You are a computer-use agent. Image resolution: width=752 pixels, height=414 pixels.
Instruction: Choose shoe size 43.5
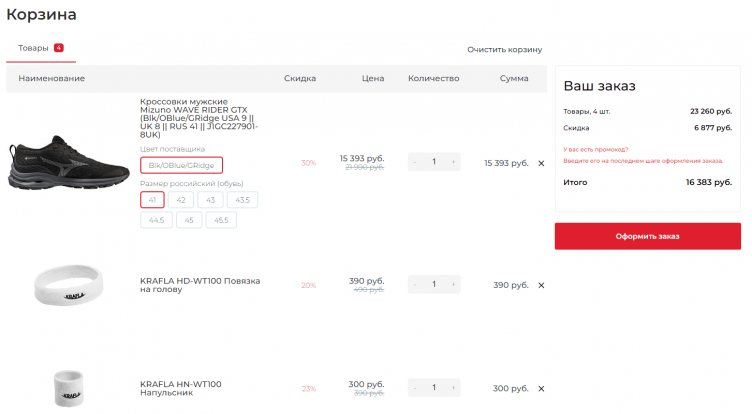pos(241,200)
